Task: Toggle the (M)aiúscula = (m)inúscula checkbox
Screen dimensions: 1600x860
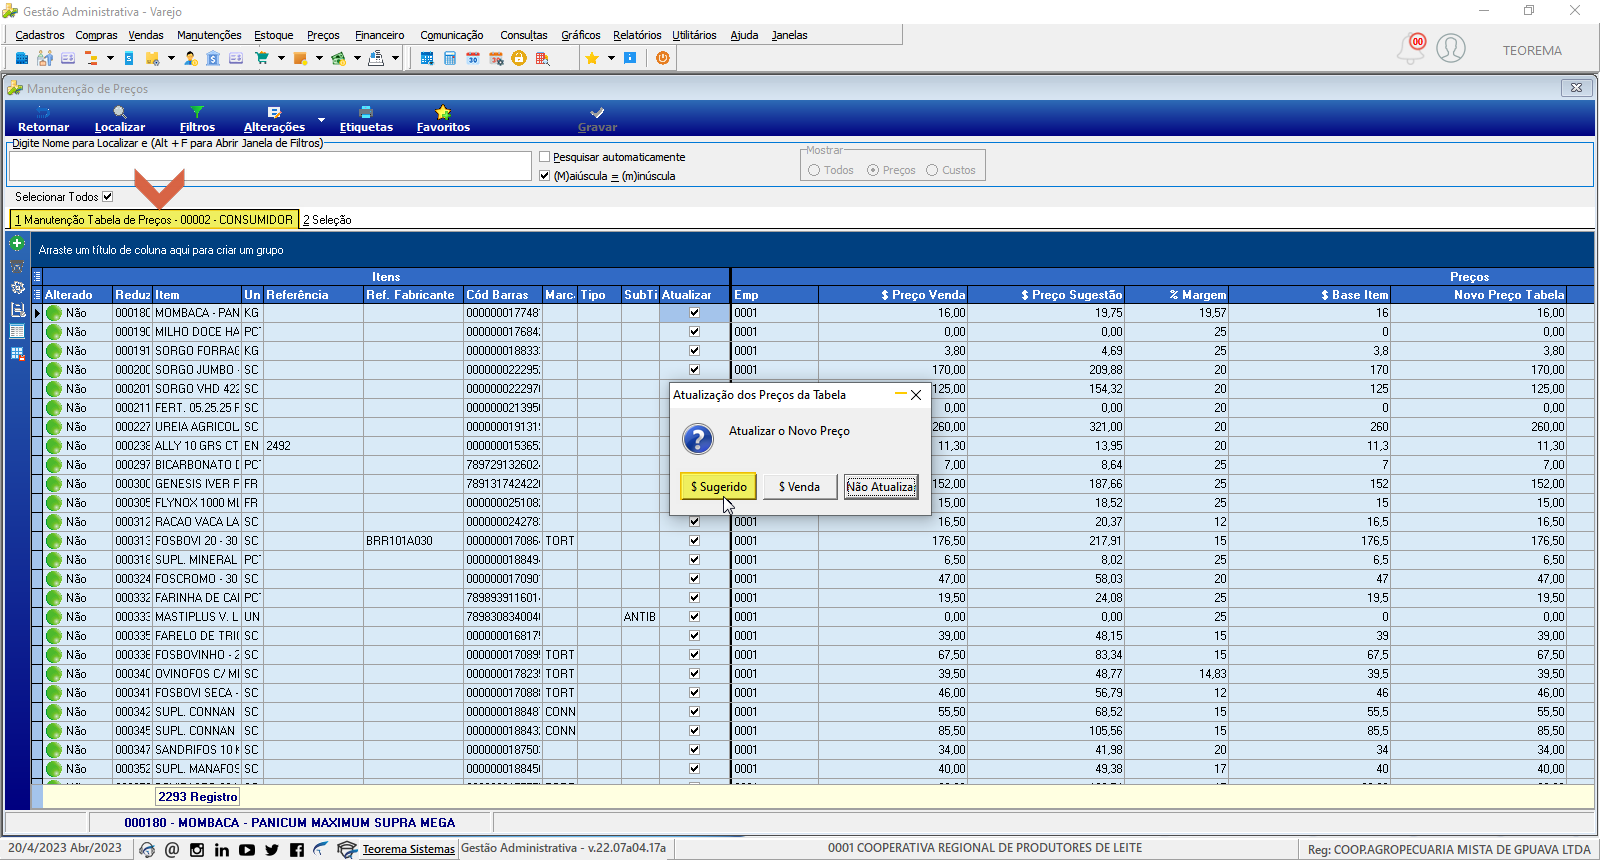Action: point(545,176)
